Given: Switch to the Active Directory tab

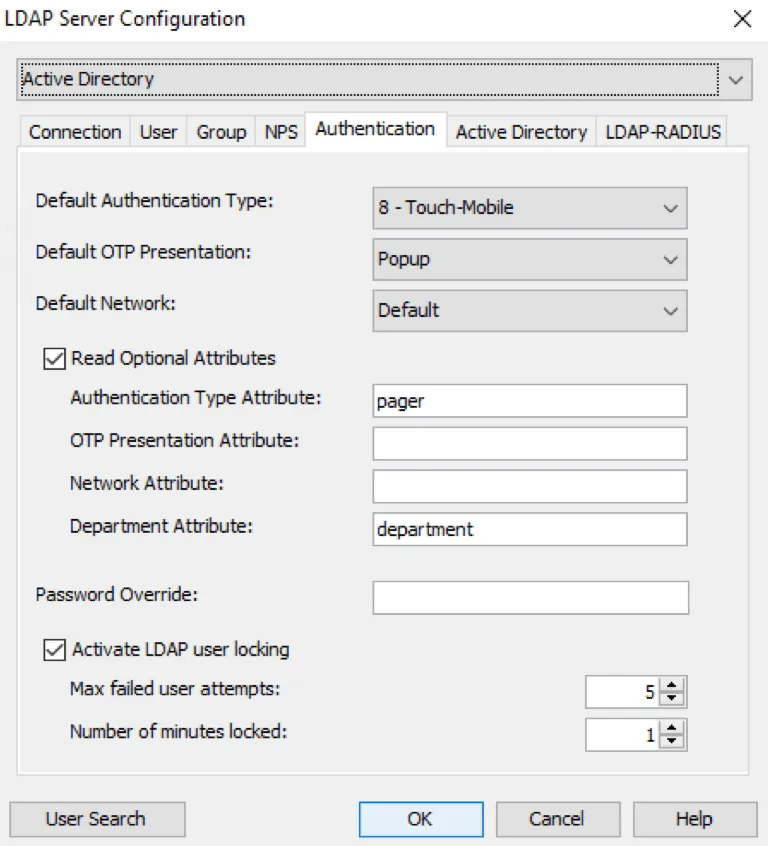Looking at the screenshot, I should [520, 131].
